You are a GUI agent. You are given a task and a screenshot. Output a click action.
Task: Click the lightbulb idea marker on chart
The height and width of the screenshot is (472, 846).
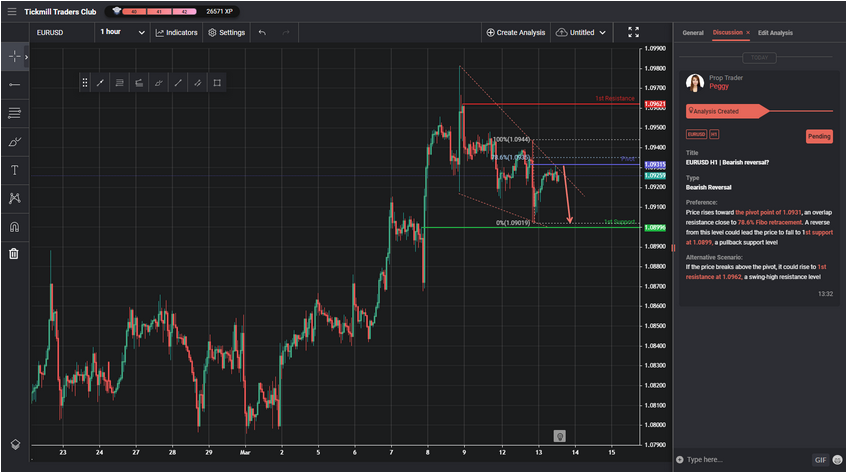pyautogui.click(x=560, y=436)
